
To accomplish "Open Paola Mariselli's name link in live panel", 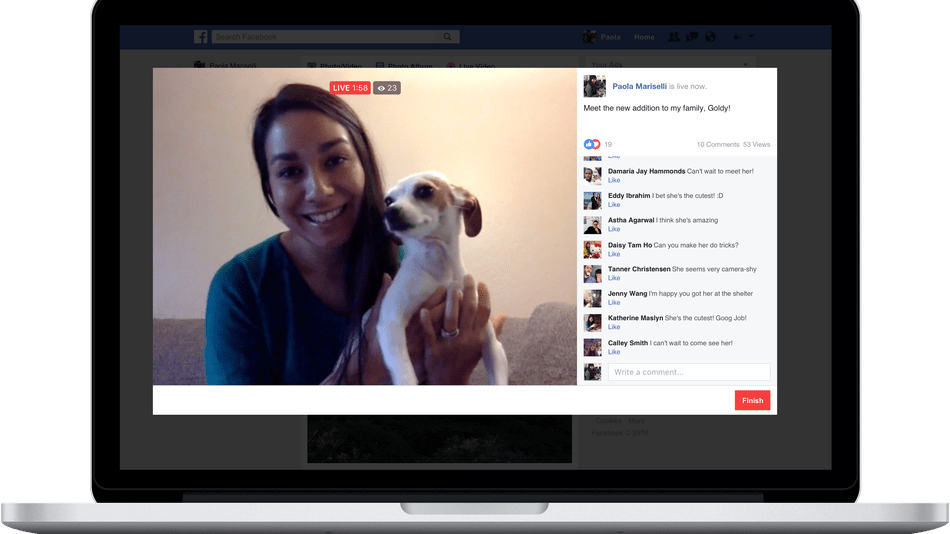I will coord(639,86).
